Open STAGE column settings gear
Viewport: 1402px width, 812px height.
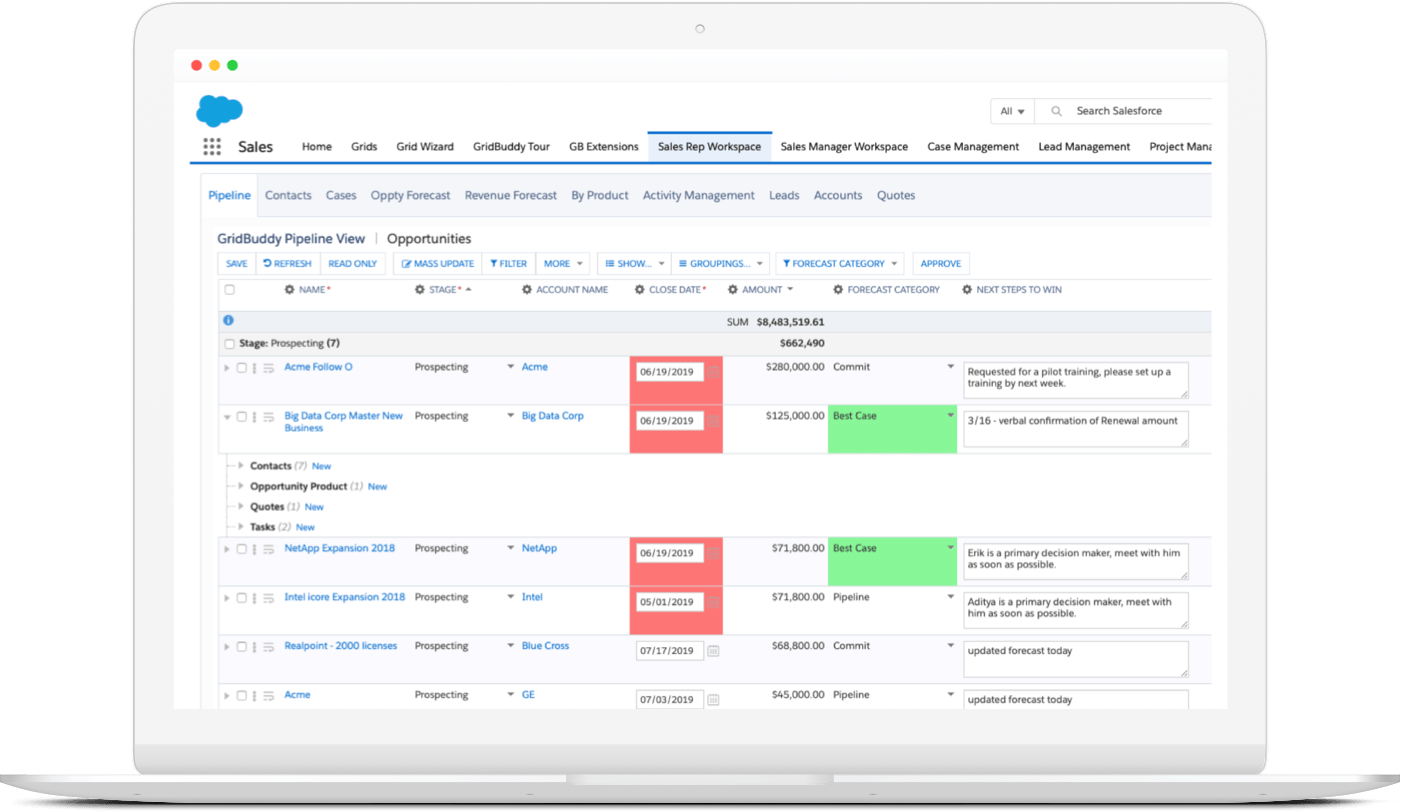420,290
